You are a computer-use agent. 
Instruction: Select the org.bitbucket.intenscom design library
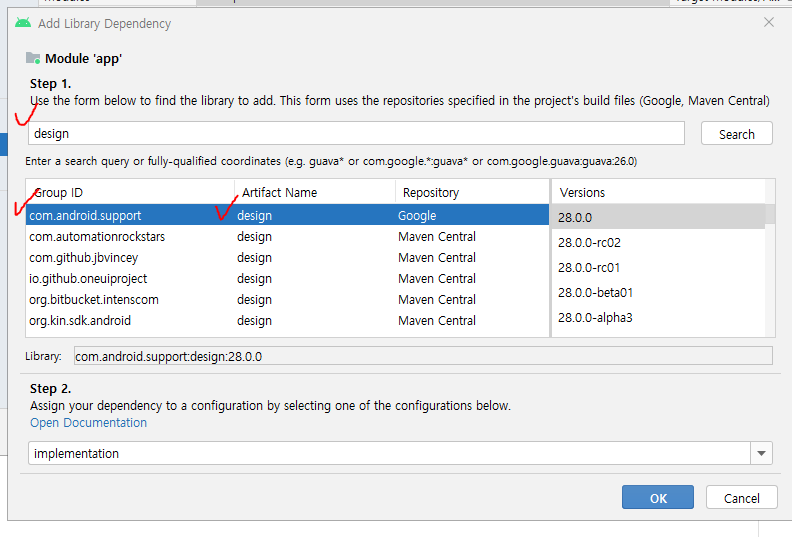[287, 300]
